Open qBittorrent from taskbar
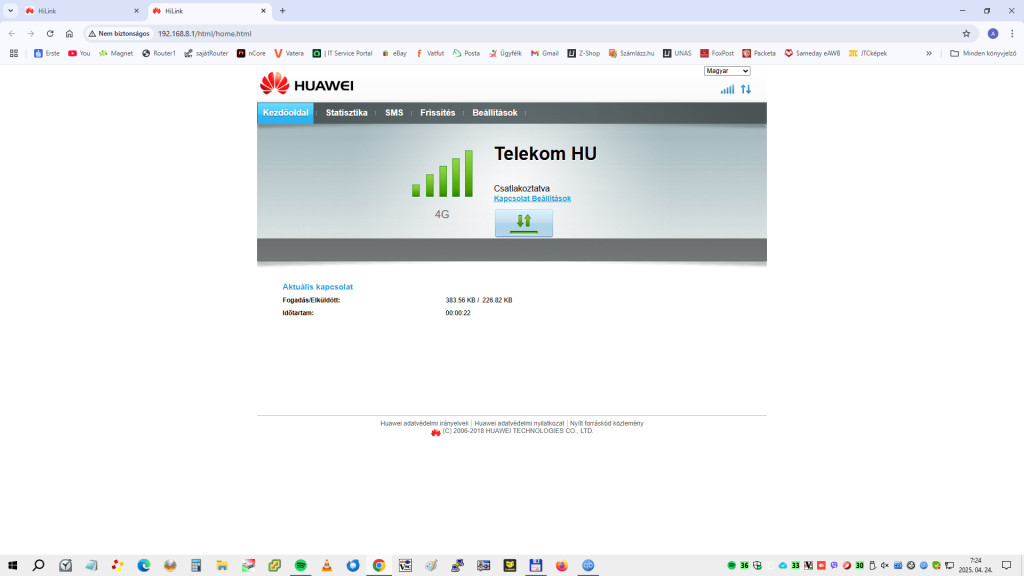 (x=588, y=566)
